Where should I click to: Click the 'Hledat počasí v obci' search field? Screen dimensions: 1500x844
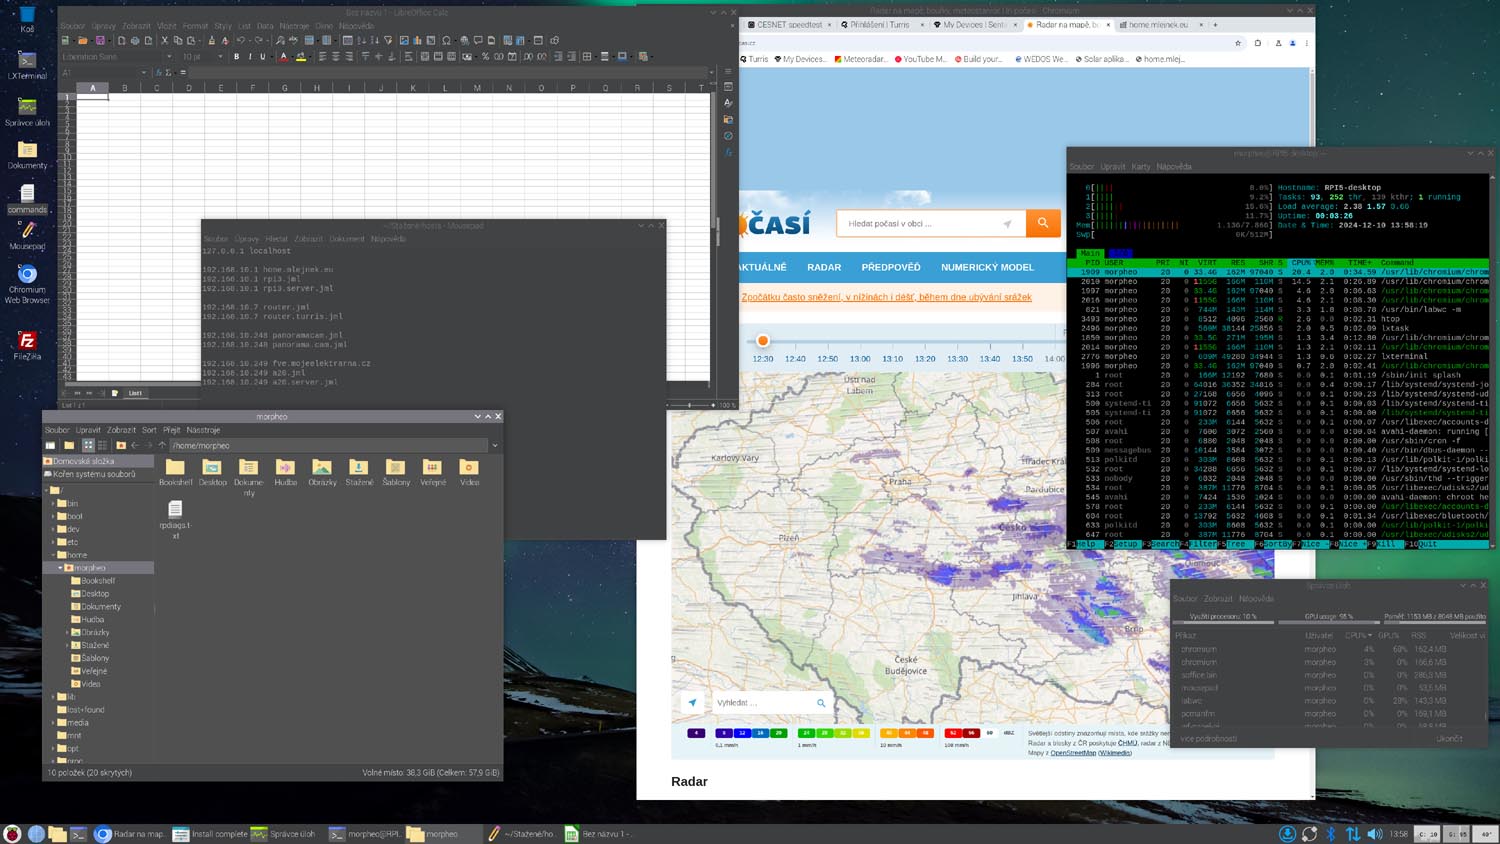[931, 223]
